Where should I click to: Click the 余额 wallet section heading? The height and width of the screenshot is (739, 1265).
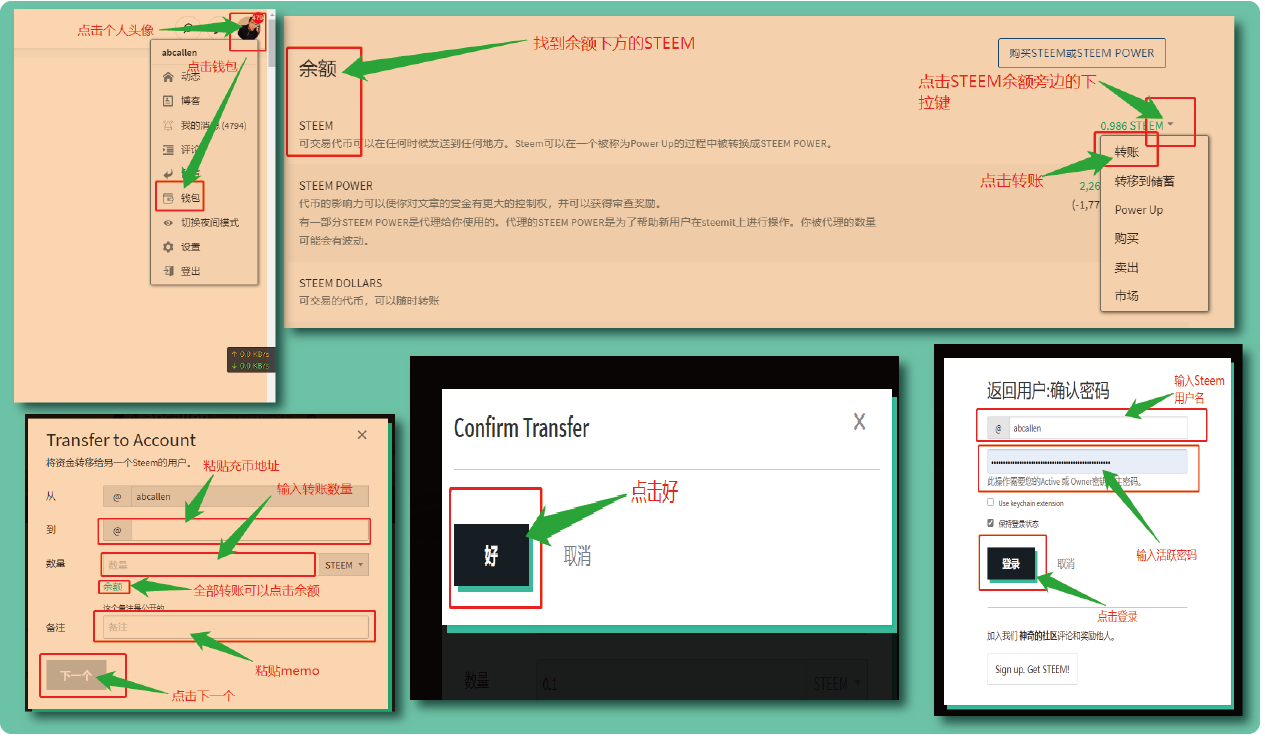point(317,70)
